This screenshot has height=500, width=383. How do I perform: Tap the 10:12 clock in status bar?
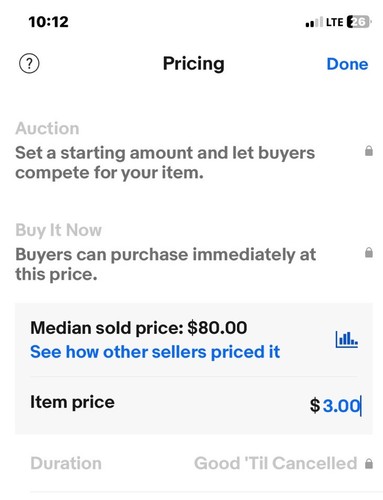click(49, 22)
